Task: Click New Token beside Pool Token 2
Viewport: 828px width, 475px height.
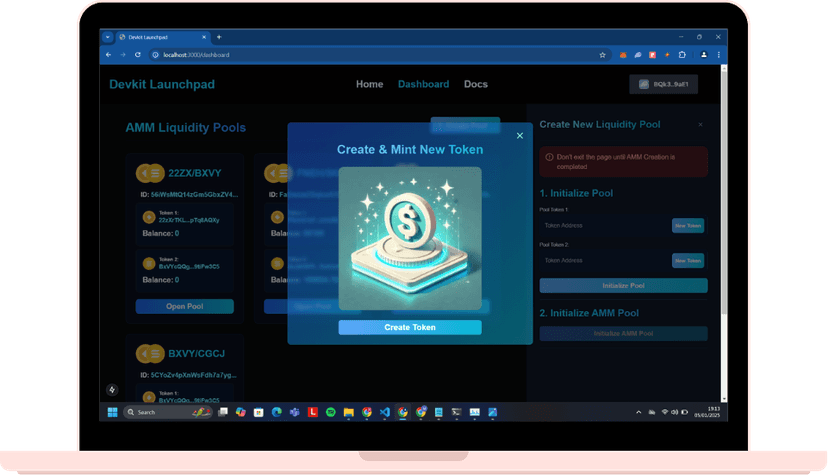Action: tap(687, 260)
